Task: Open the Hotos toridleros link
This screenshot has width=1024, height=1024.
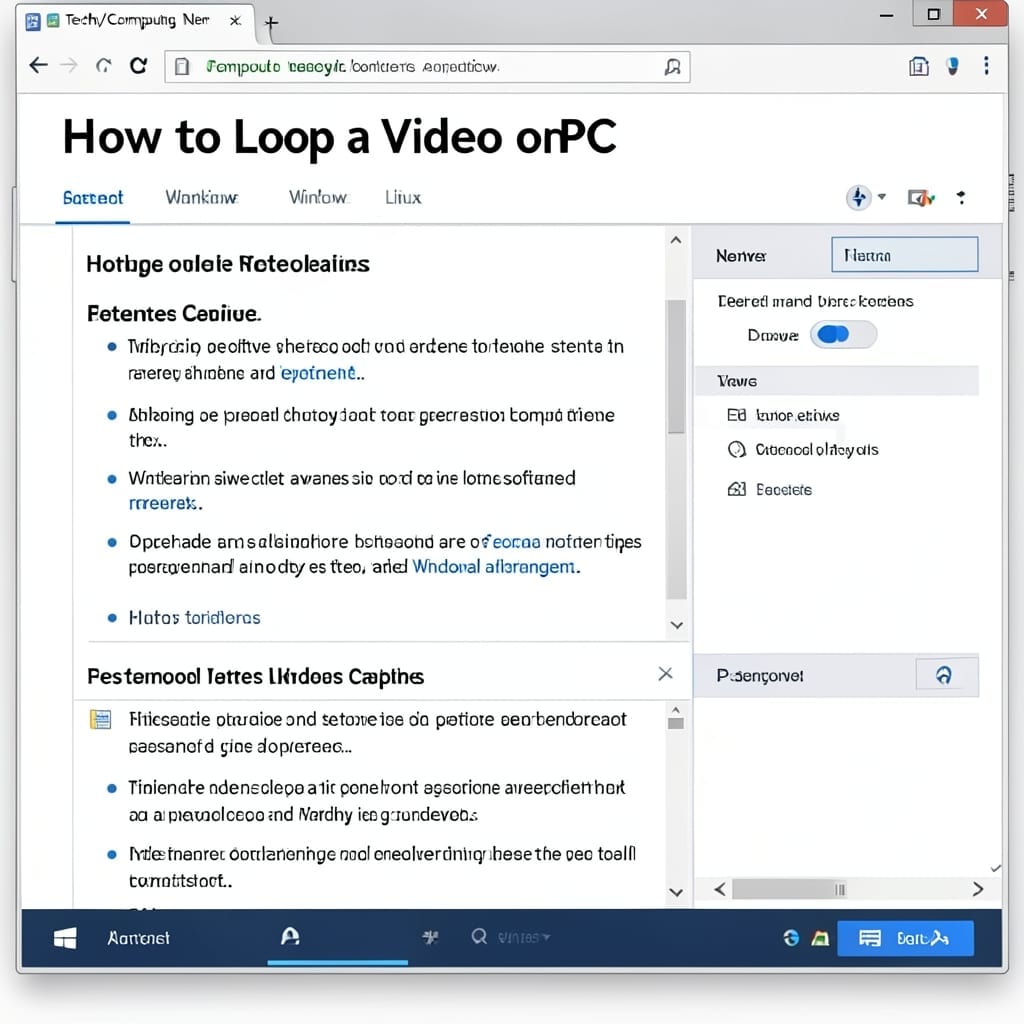Action: [195, 618]
